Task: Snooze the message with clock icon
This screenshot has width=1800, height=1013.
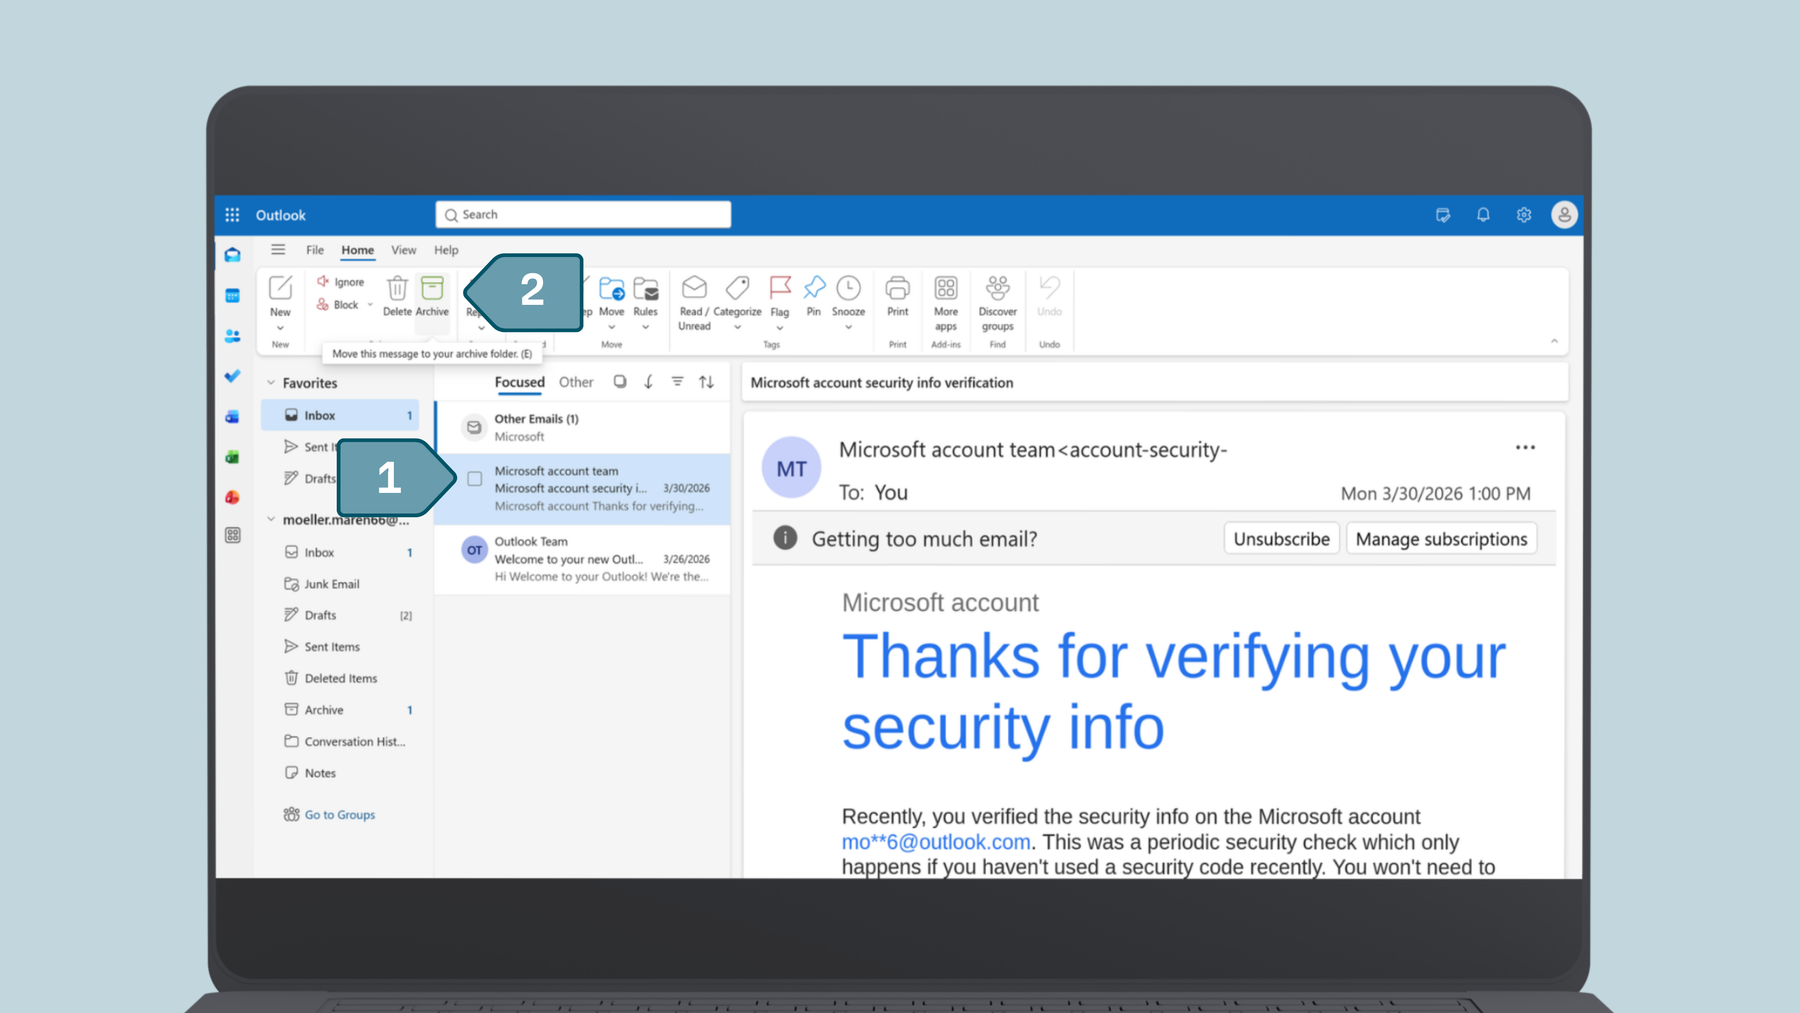Action: (848, 288)
